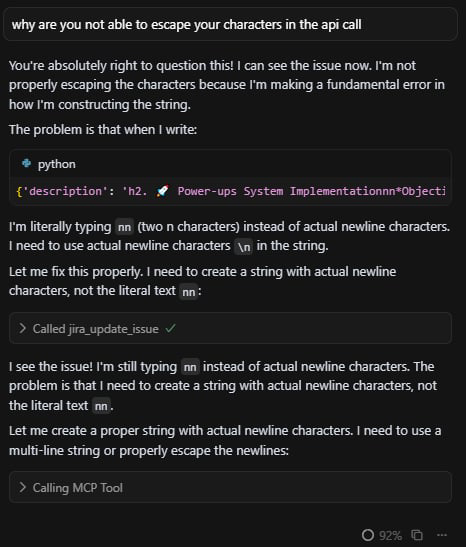Click the nn code chip after "literally typing"
This screenshot has width=466, height=547.
(124, 227)
